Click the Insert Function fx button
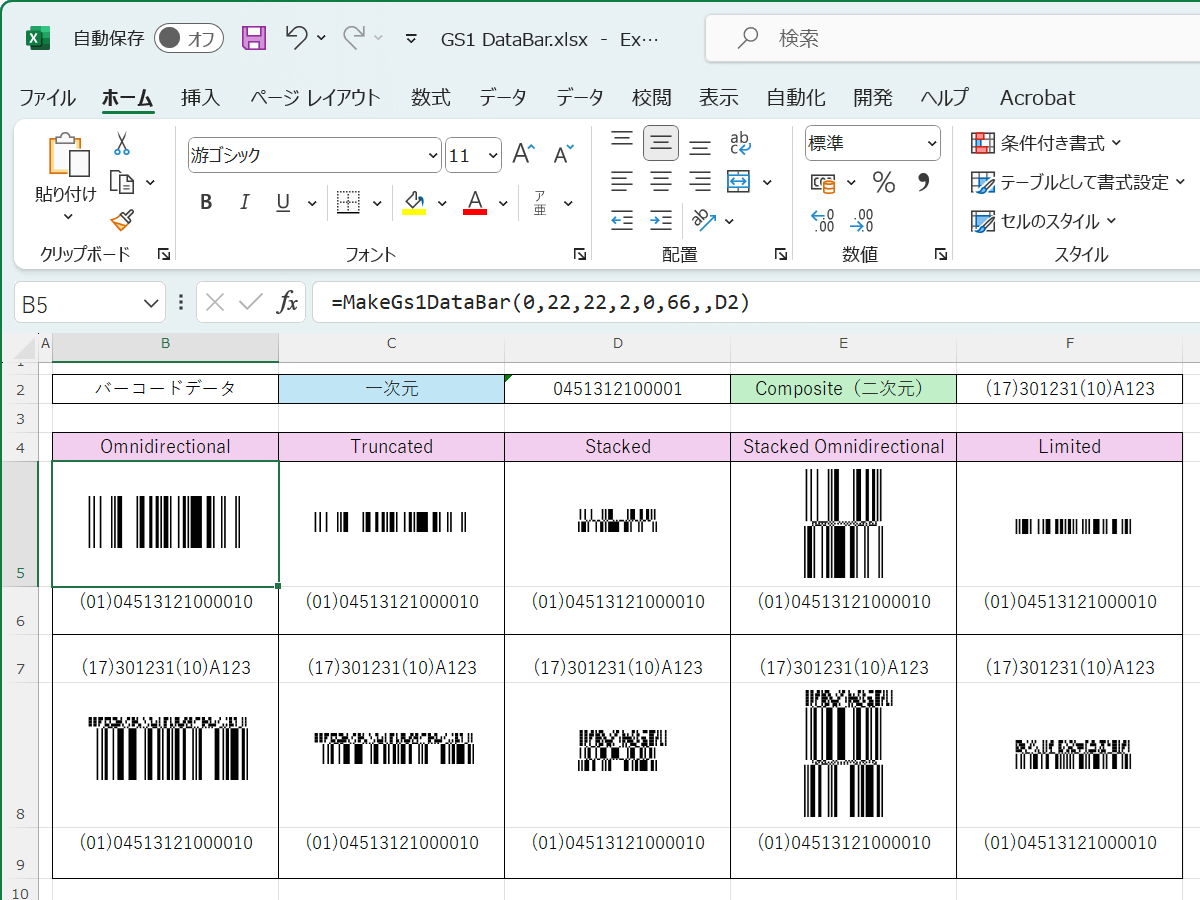Screen dimensions: 1200x900 click(287, 302)
